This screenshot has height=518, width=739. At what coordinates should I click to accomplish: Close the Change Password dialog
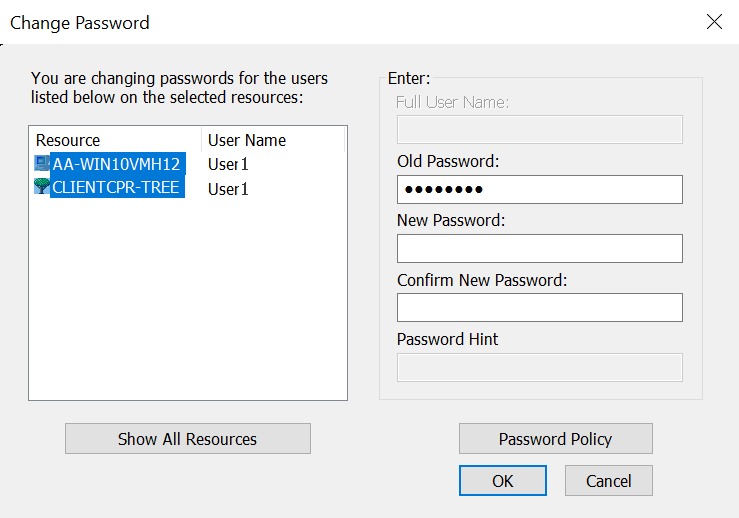[x=714, y=22]
